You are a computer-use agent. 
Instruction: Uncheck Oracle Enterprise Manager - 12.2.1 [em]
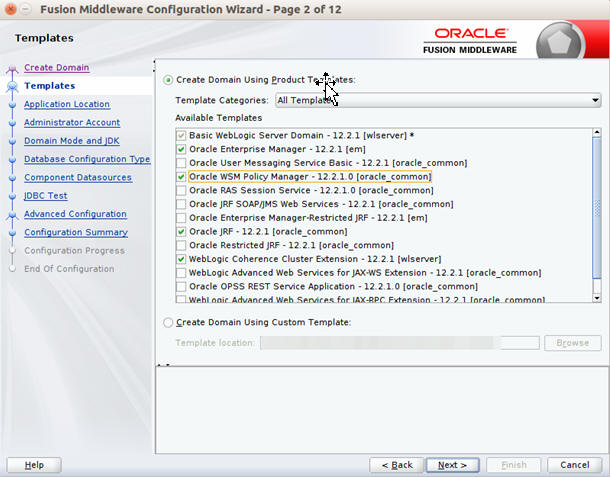pyautogui.click(x=181, y=149)
